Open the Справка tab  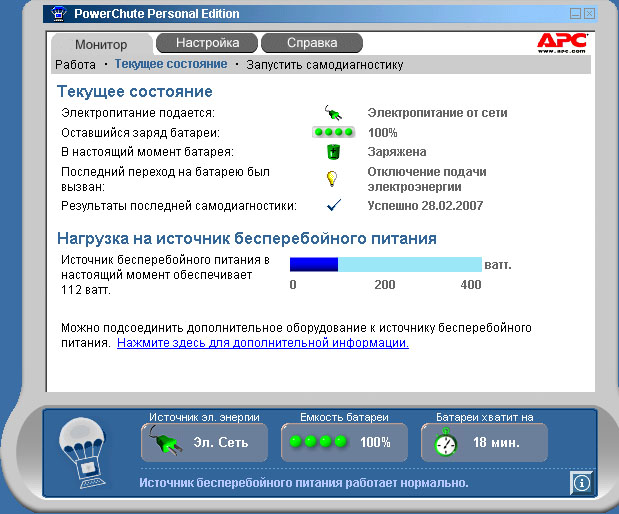[312, 43]
